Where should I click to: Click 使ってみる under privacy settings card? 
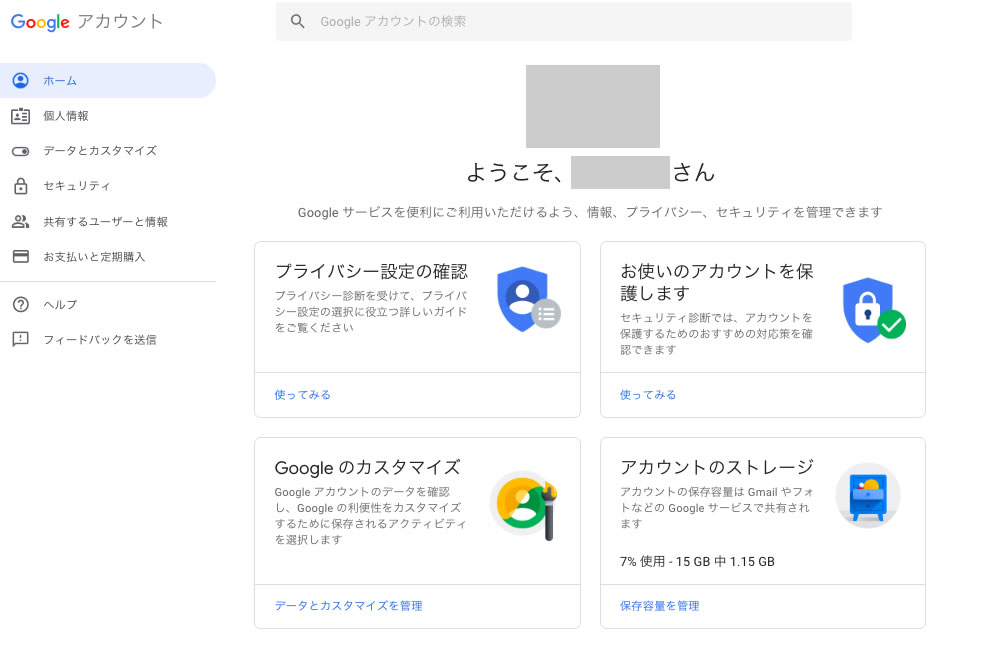[303, 395]
